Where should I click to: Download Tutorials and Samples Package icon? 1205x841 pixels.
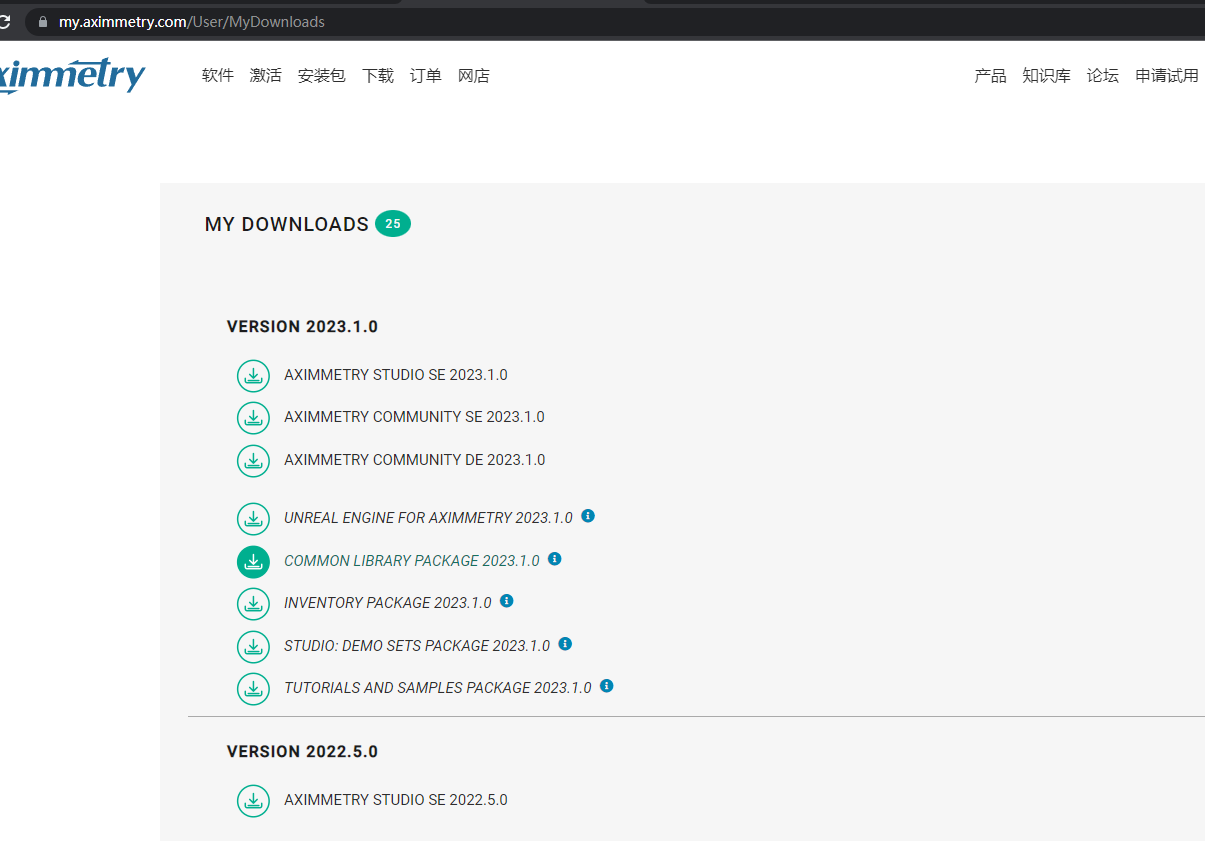pos(253,689)
